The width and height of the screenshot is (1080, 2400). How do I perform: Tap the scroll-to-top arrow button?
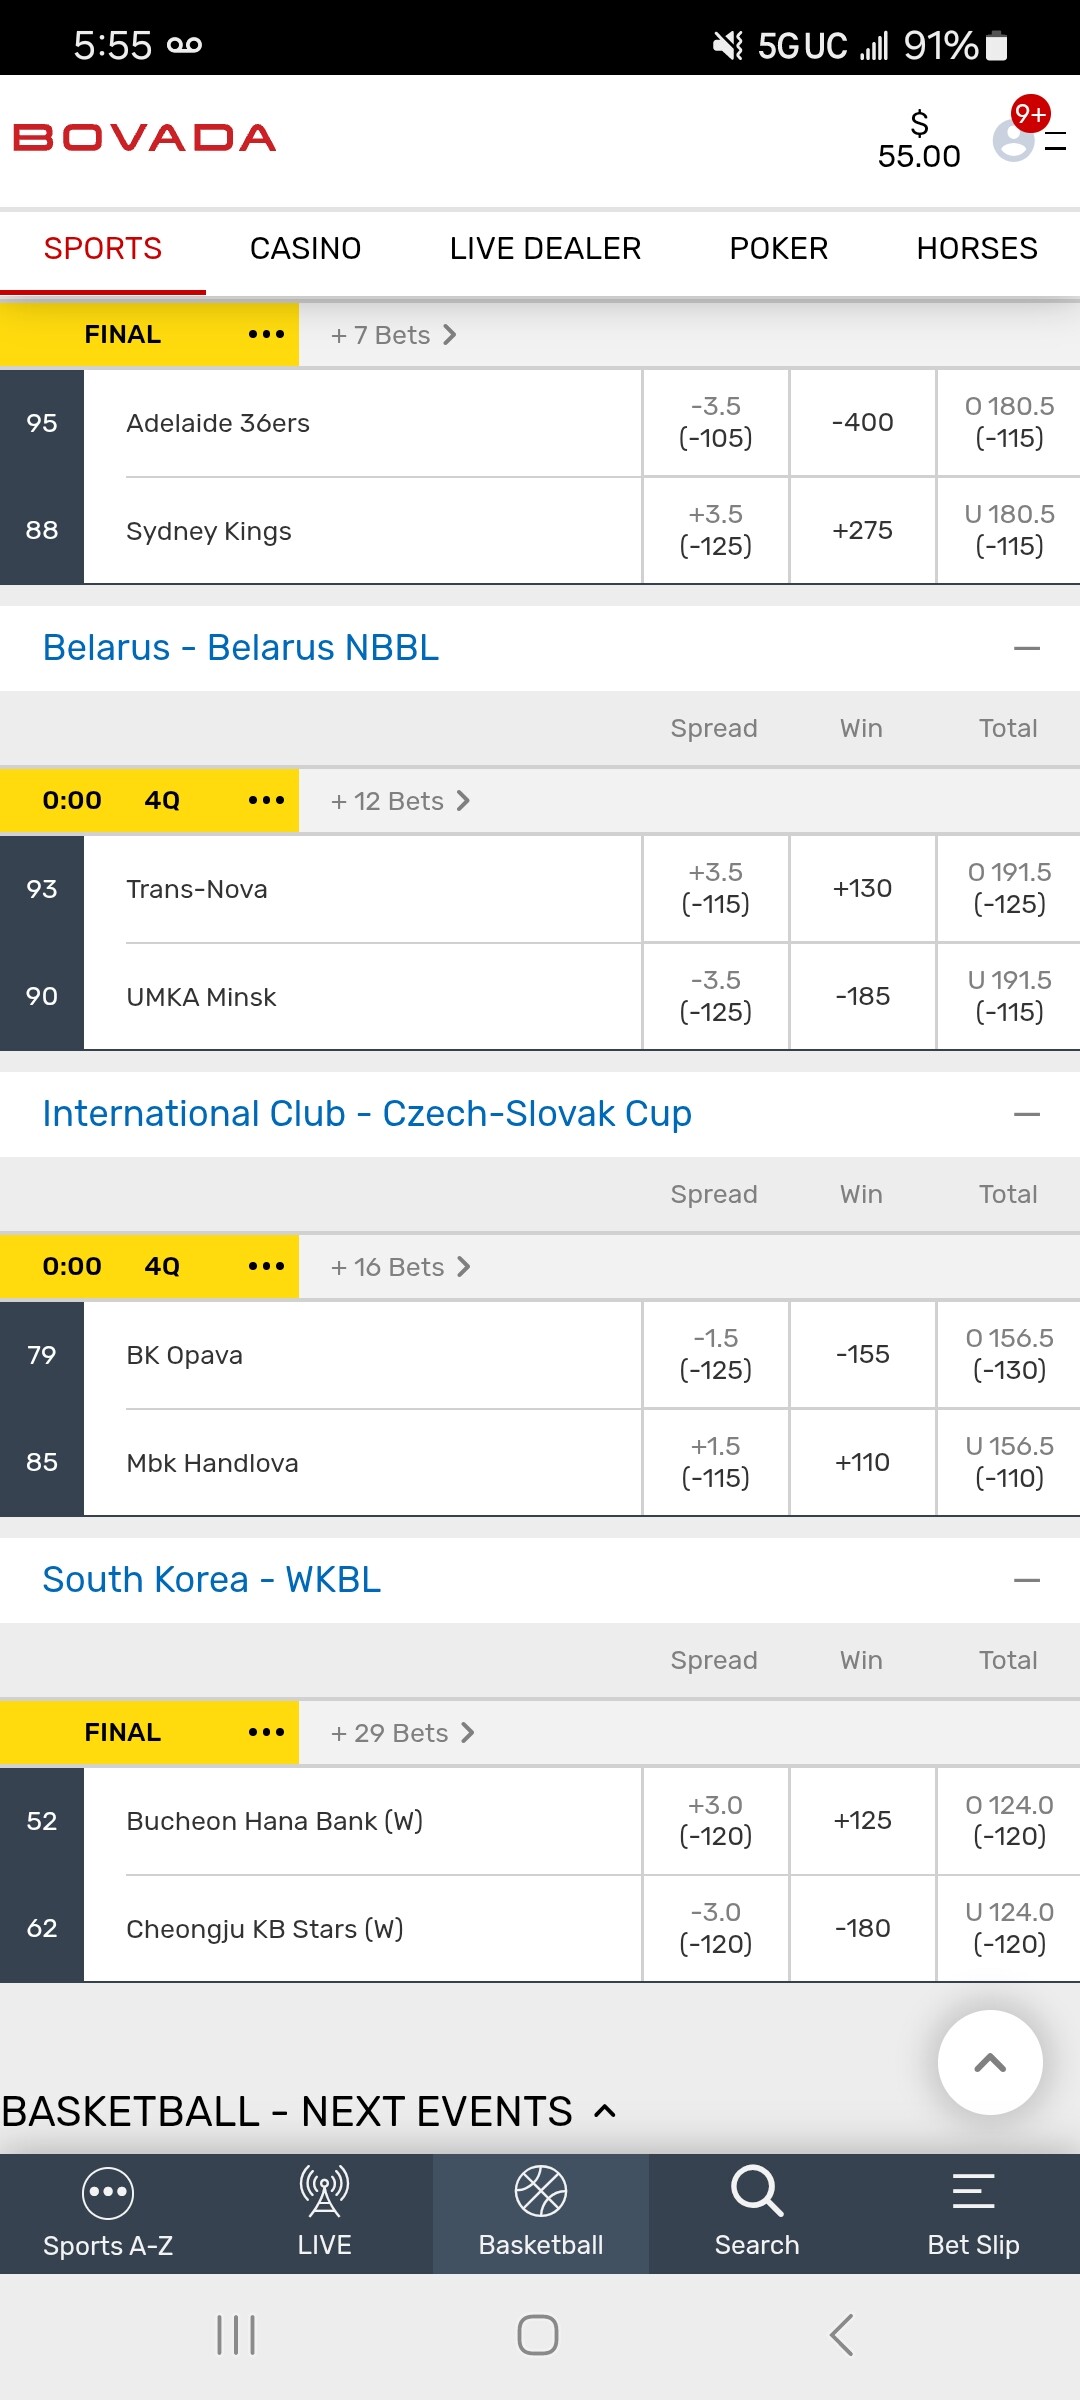pos(990,2062)
